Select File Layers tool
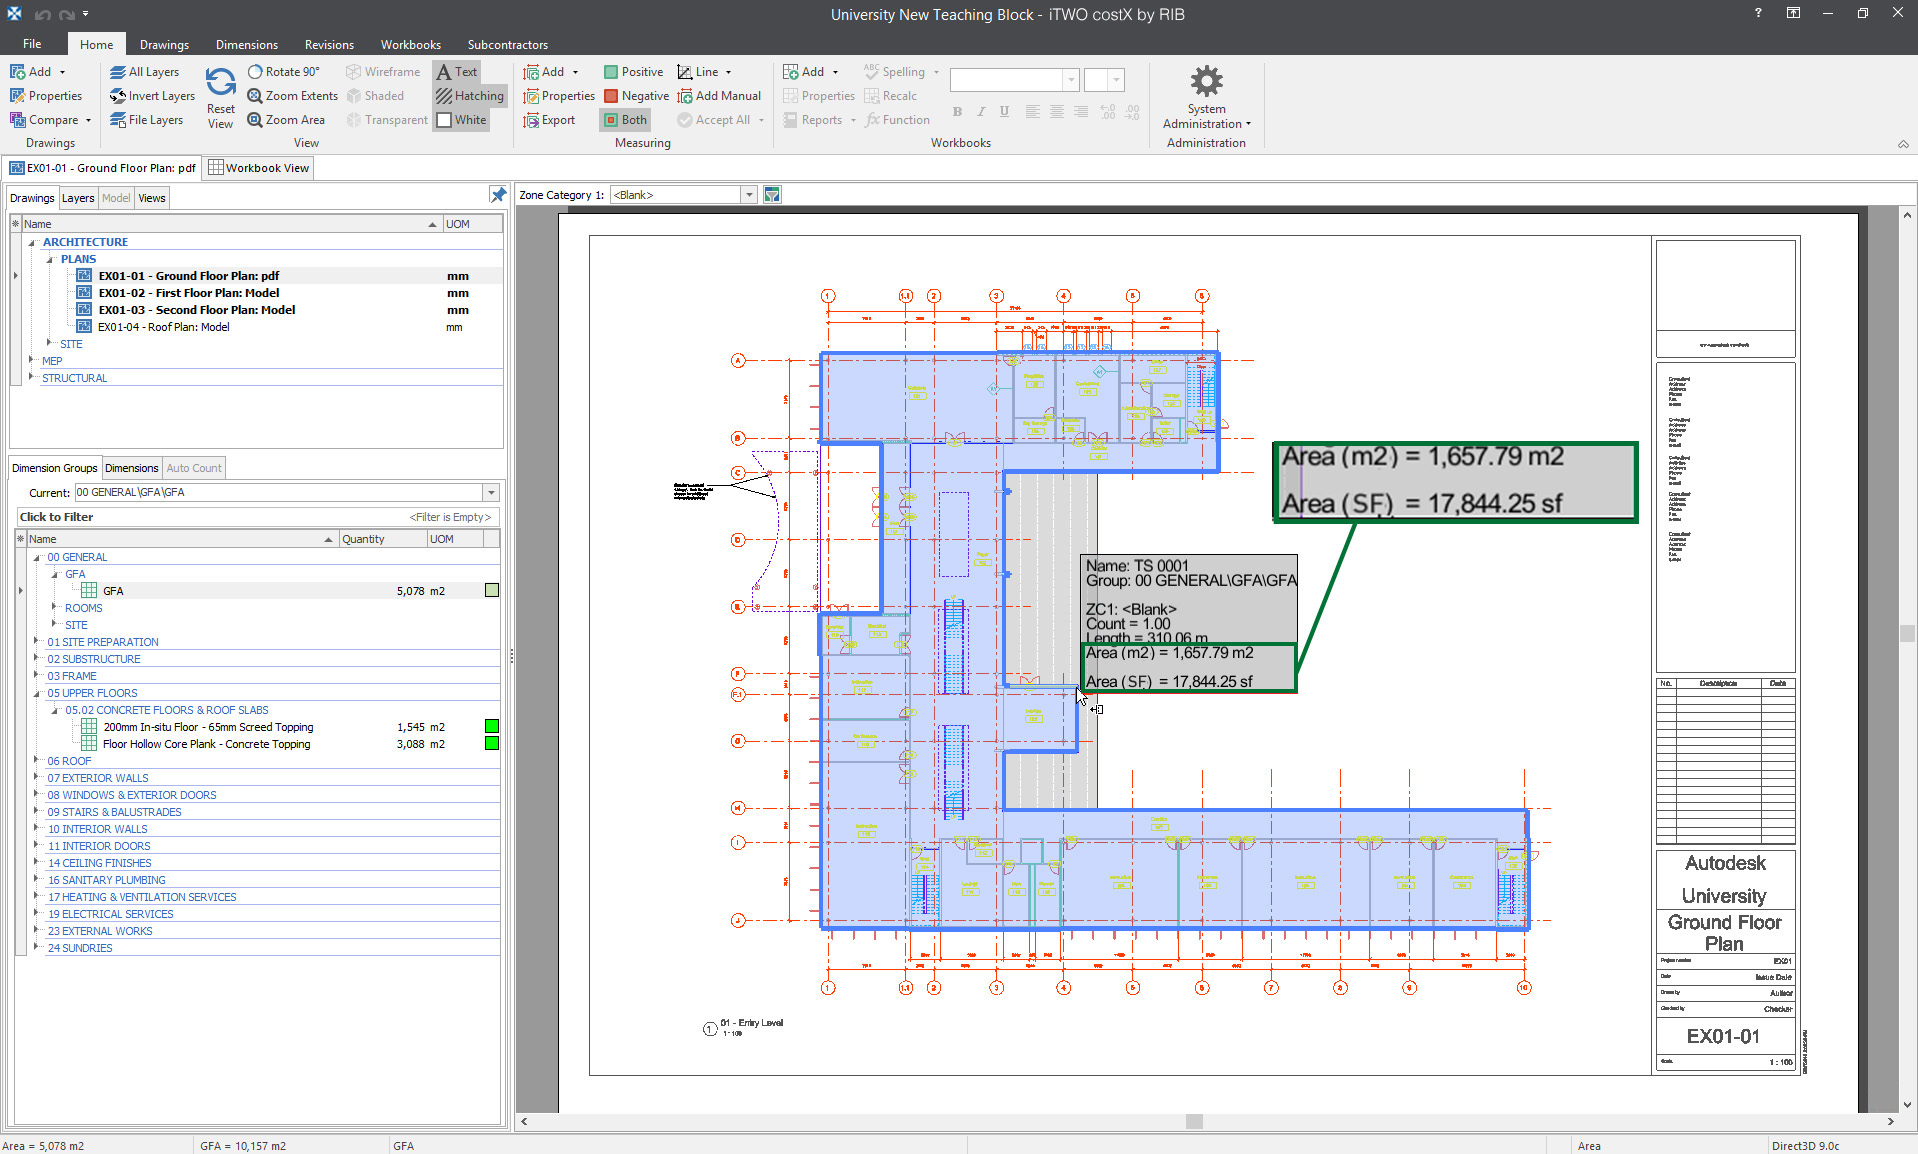This screenshot has width=1918, height=1154. pyautogui.click(x=147, y=120)
